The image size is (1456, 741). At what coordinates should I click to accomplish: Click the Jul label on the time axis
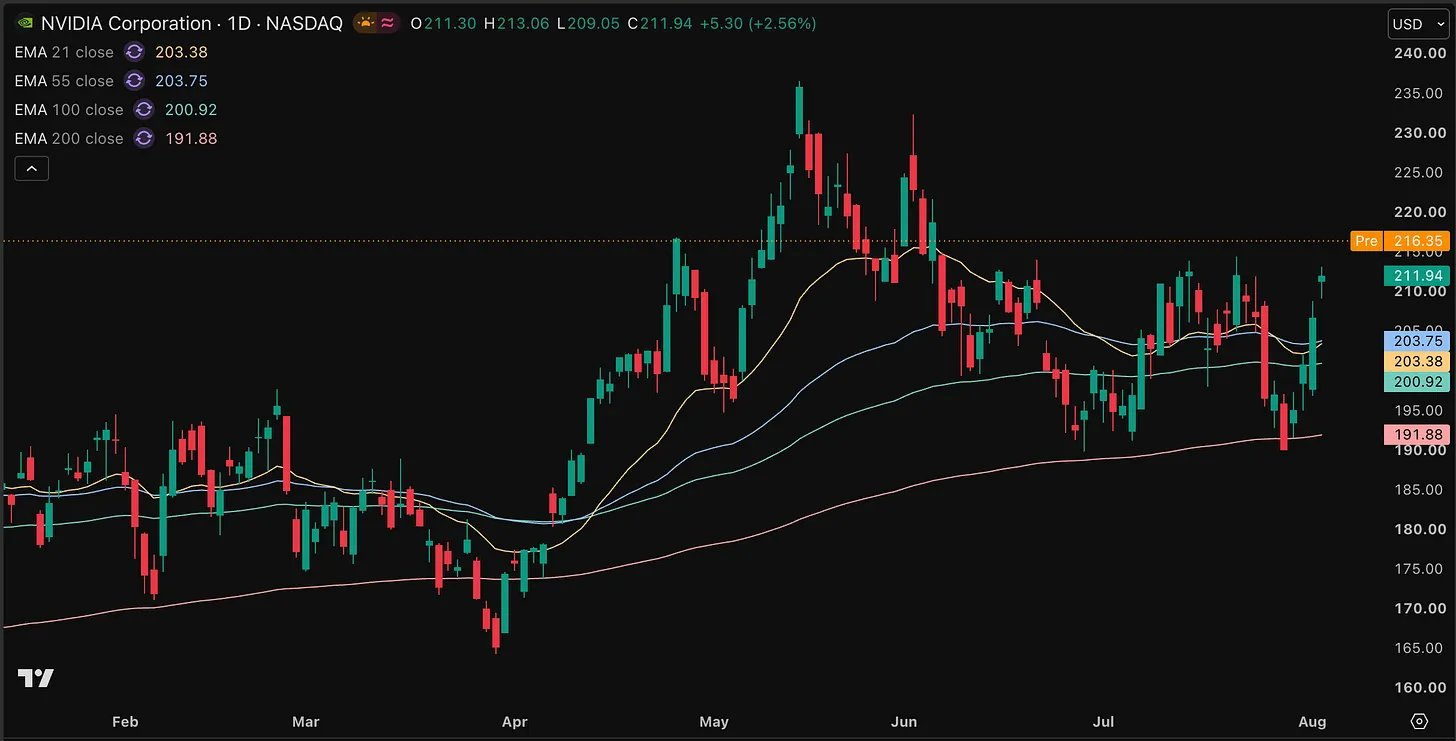click(x=1103, y=721)
